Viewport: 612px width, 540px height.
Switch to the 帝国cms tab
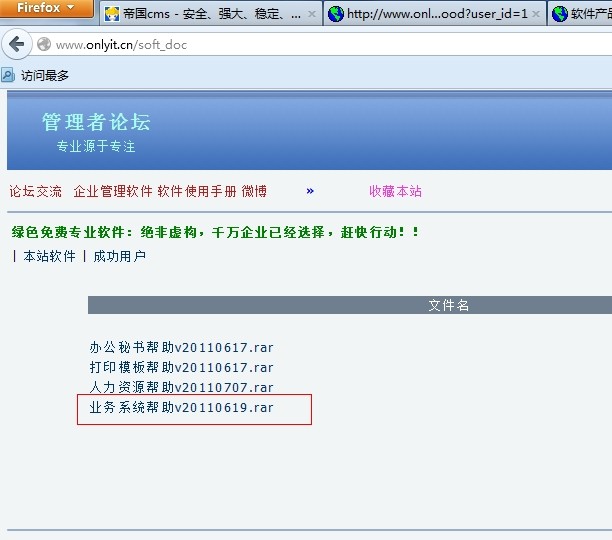pyautogui.click(x=200, y=14)
